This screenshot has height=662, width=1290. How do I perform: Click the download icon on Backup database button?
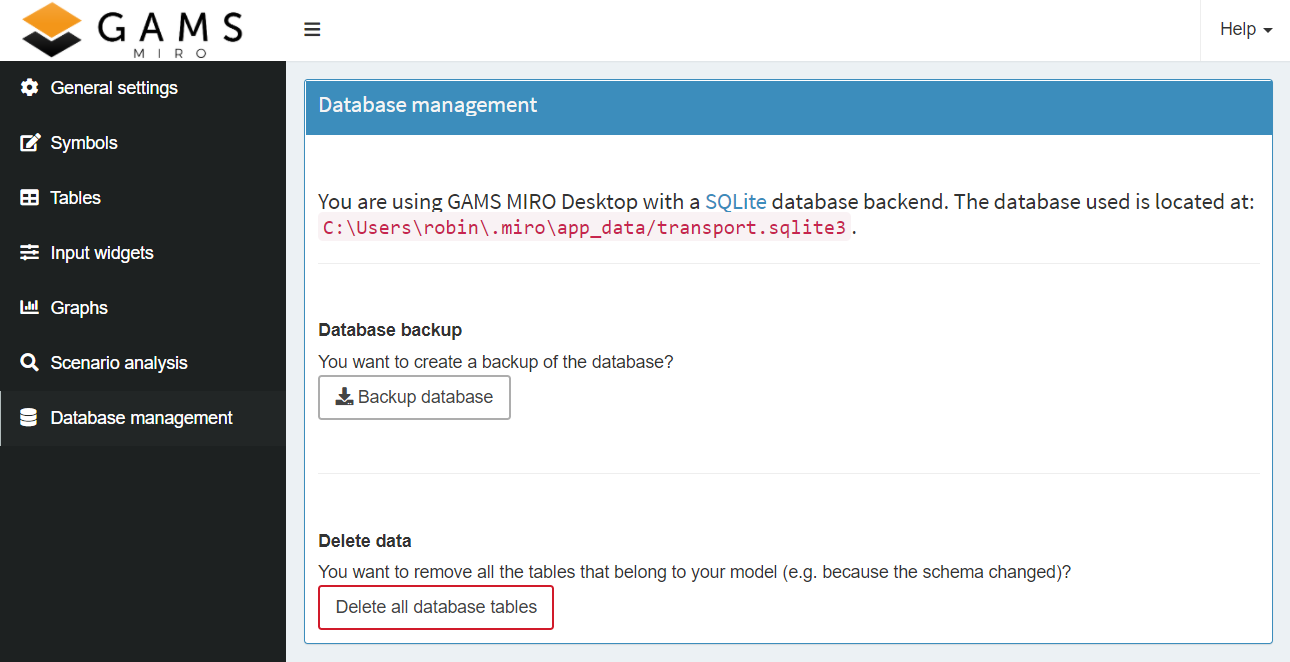pos(344,396)
